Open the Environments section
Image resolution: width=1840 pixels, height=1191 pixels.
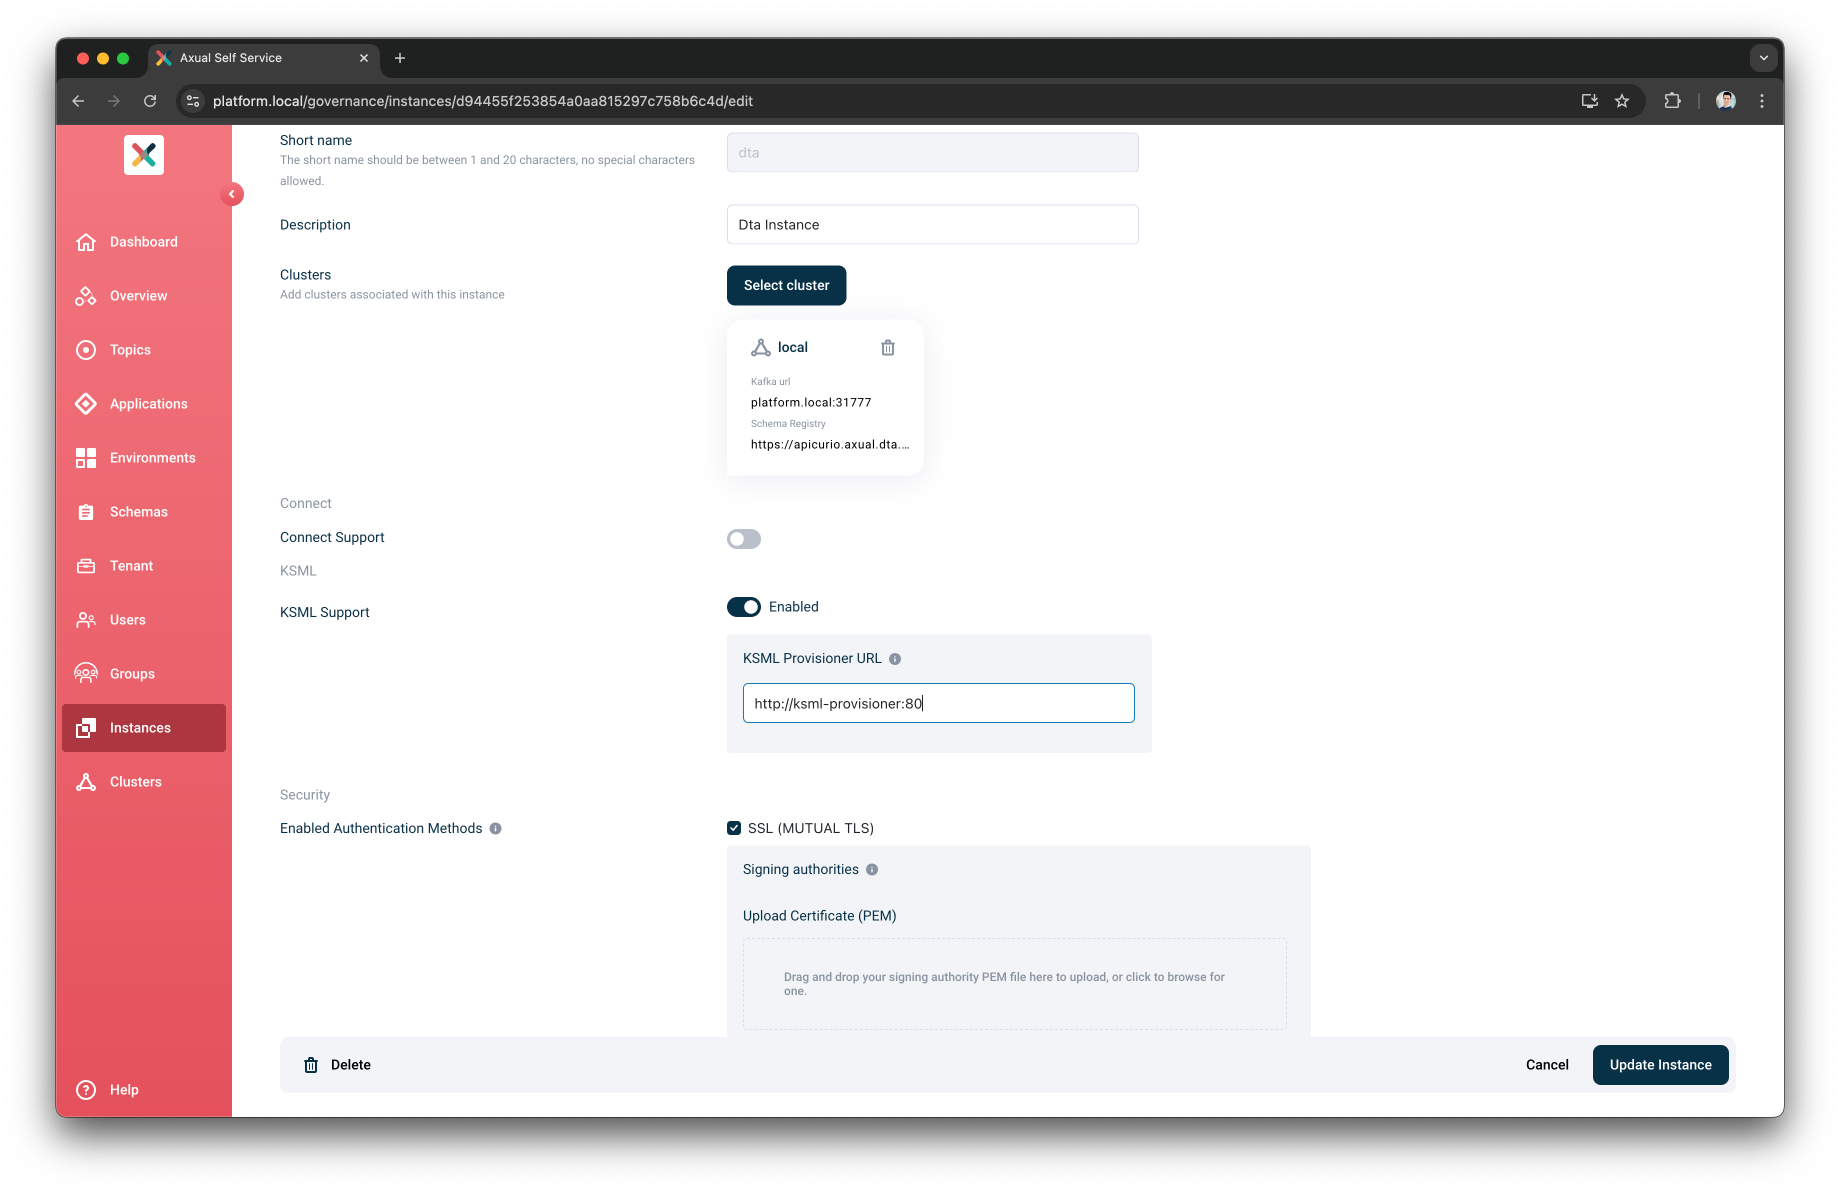pos(144,458)
